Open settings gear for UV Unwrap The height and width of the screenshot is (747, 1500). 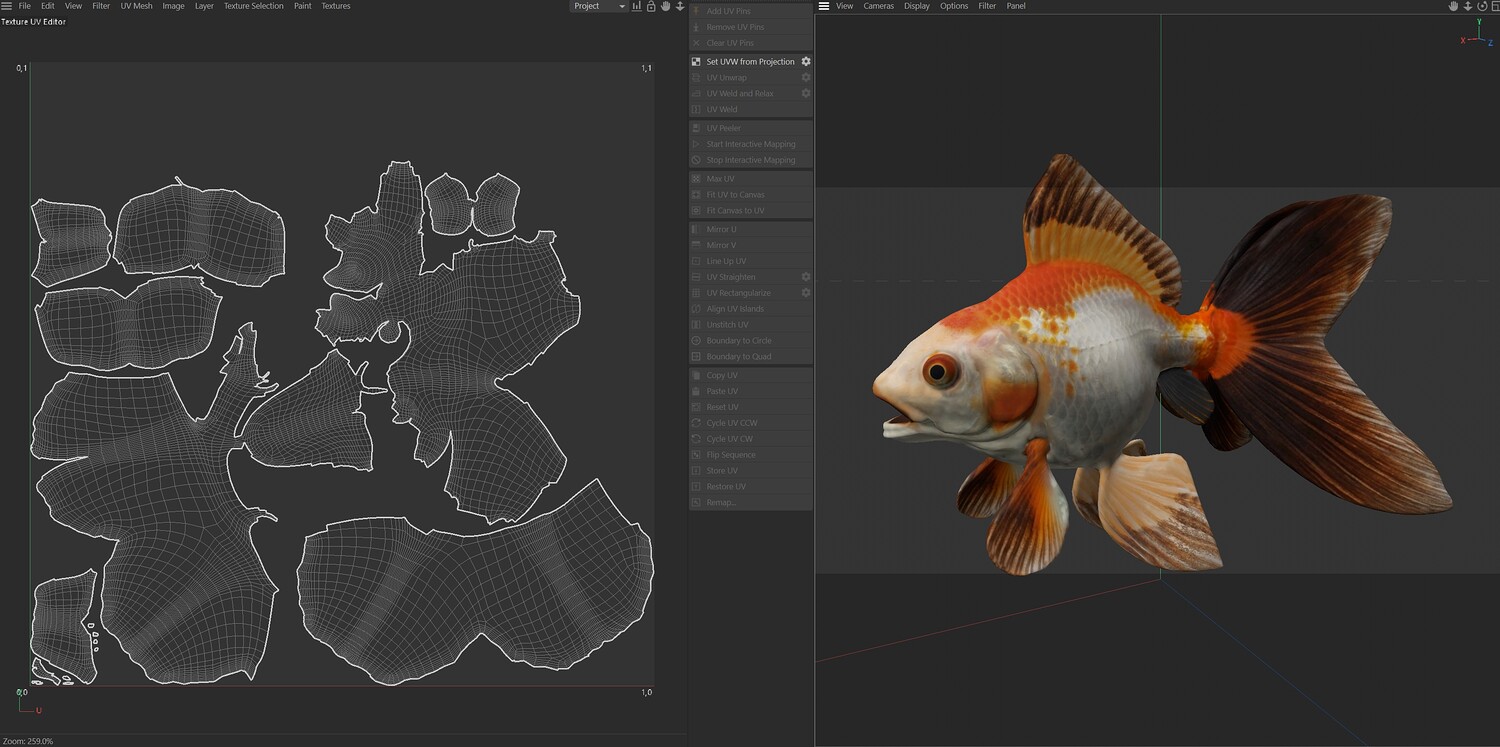tap(806, 78)
